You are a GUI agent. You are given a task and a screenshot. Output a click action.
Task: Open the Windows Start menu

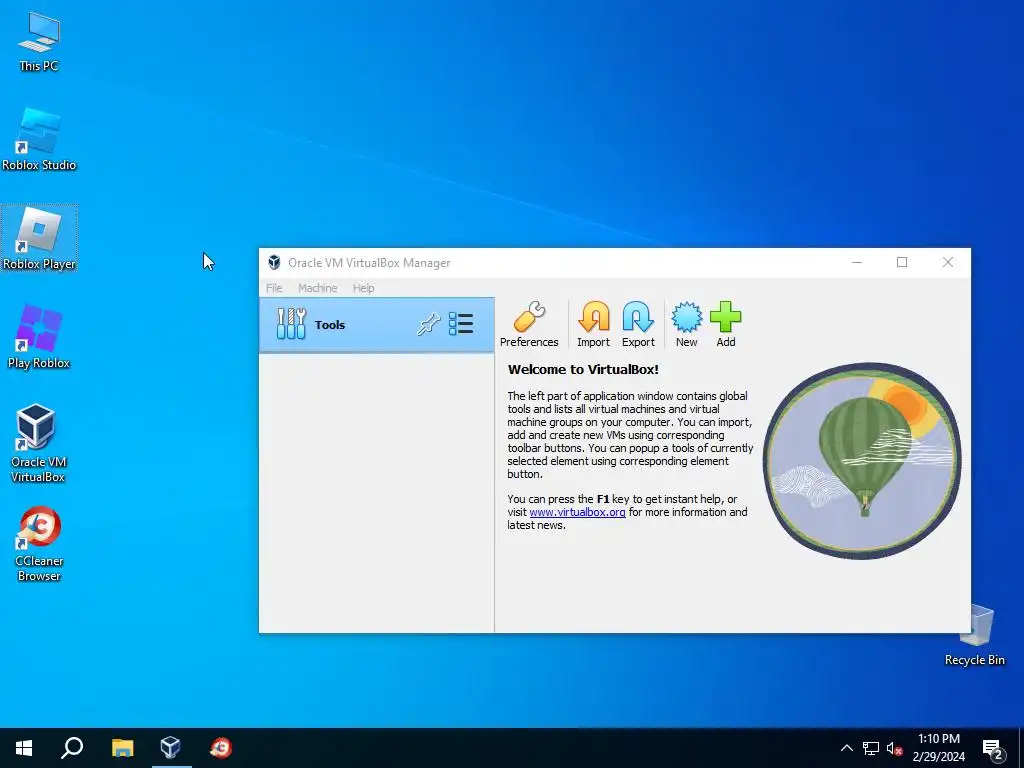(x=24, y=748)
